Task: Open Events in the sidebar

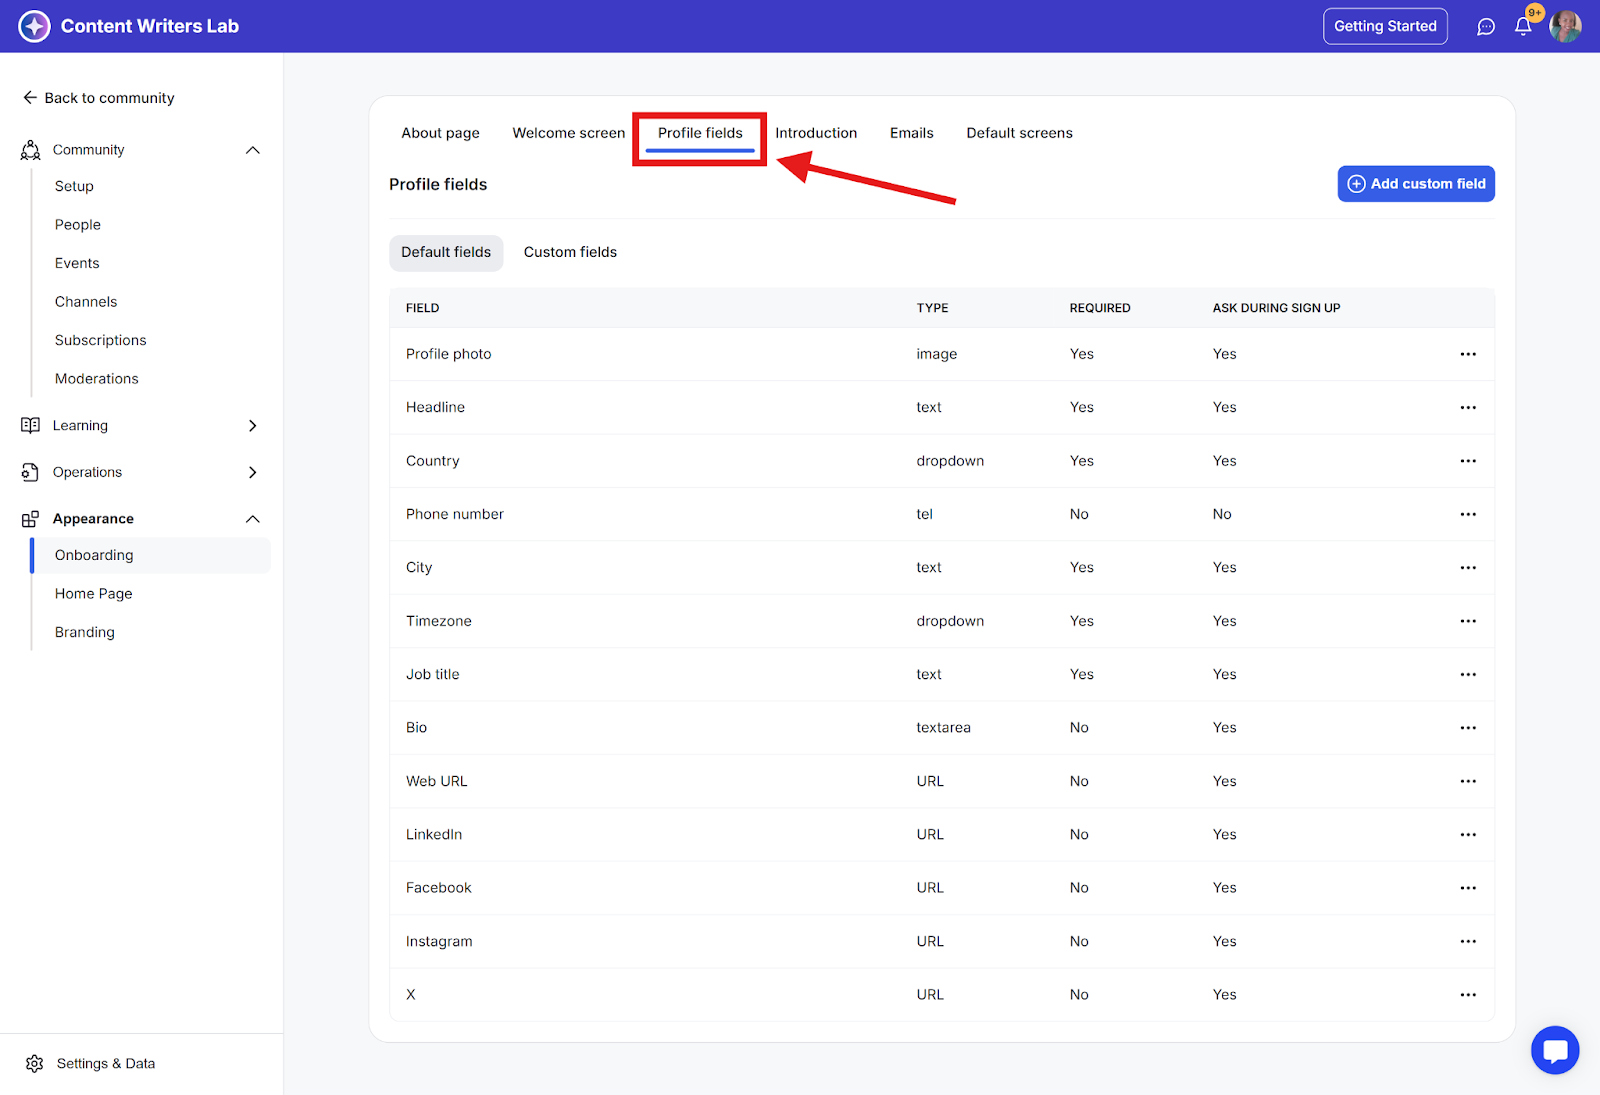Action: tap(77, 264)
